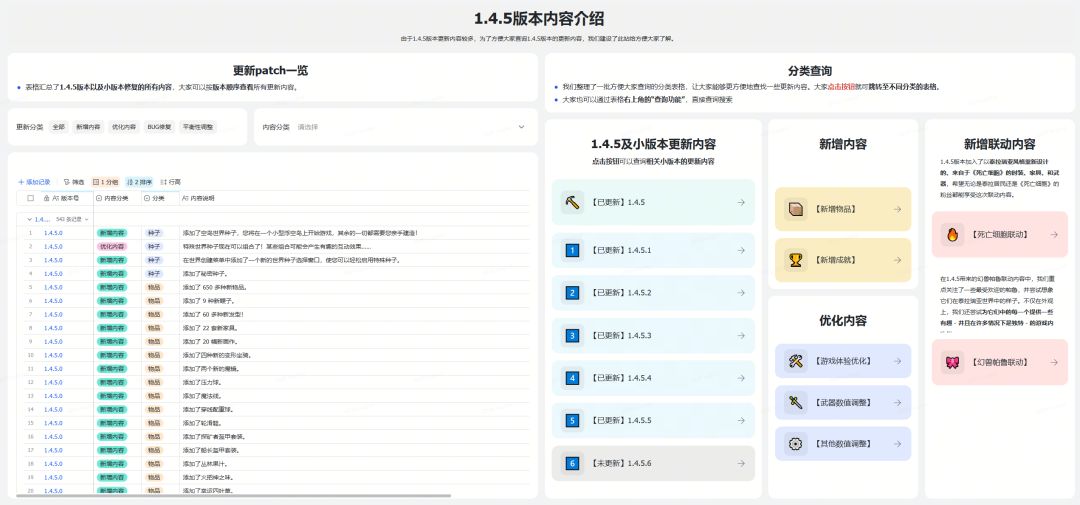Click arrow on 【已更新】1.4.5.1 card

(x=740, y=251)
